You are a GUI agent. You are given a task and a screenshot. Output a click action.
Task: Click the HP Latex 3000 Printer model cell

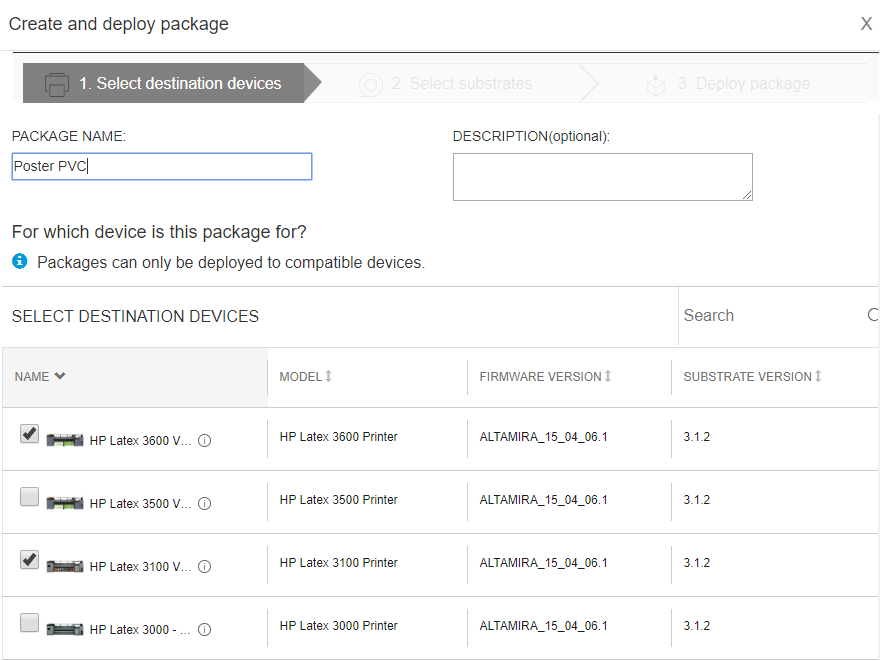338,625
